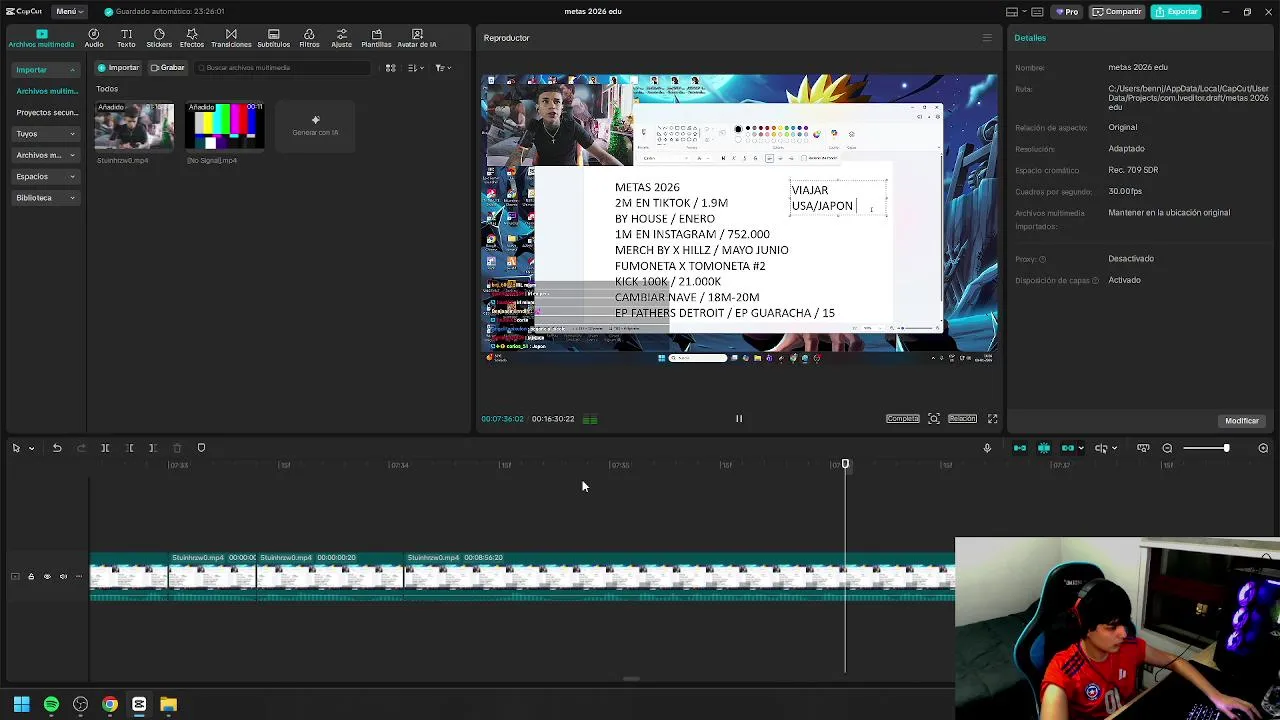Click the Completa quality button
Viewport: 1280px width, 720px height.
pos(902,419)
